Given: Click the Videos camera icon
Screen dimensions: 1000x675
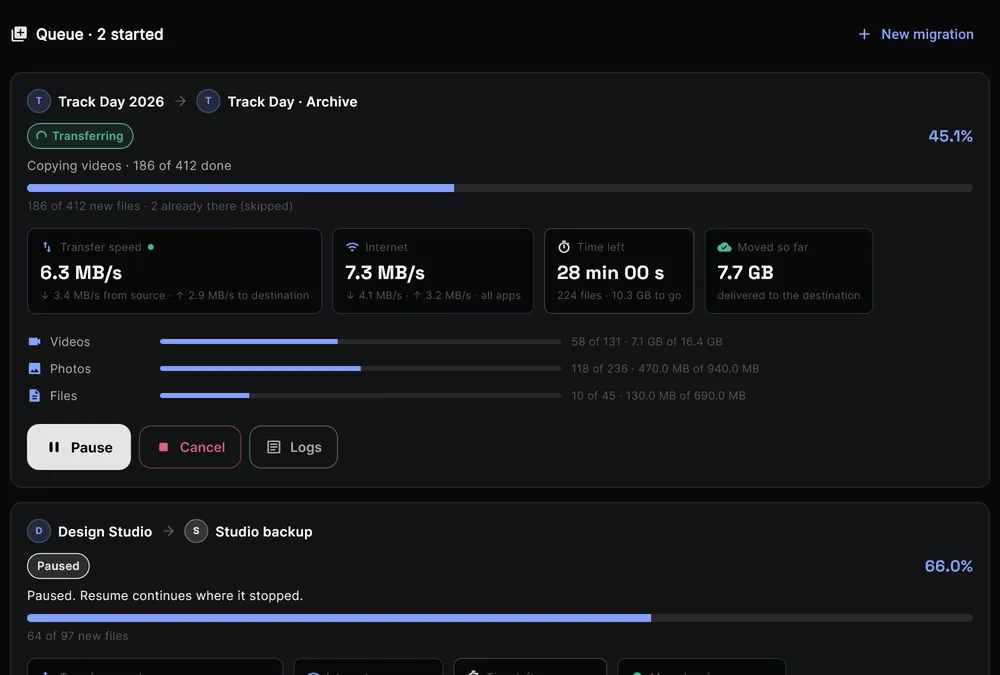Looking at the screenshot, I should click(x=34, y=341).
